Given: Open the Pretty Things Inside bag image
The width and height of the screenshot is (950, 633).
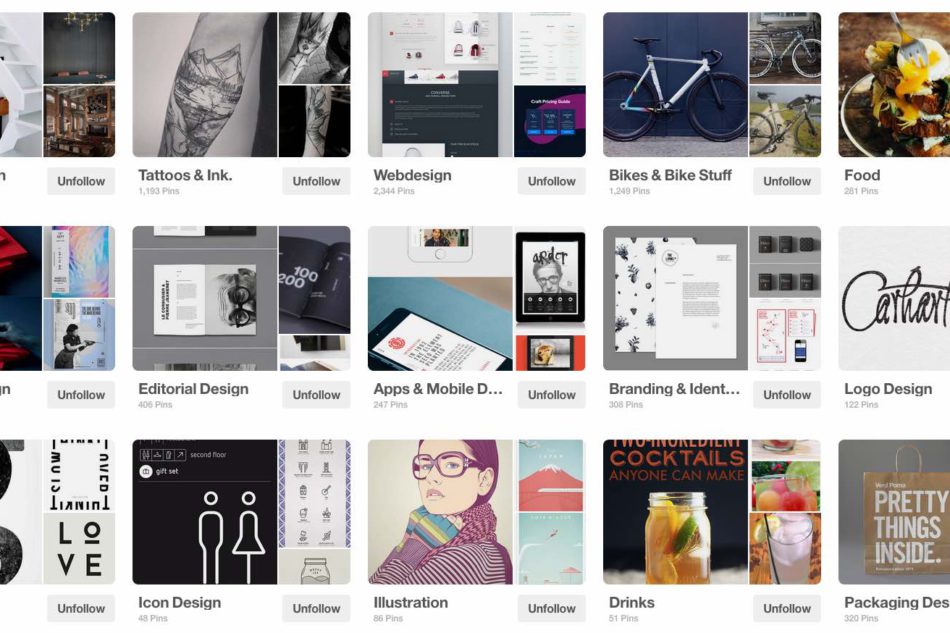Looking at the screenshot, I should click(x=894, y=512).
